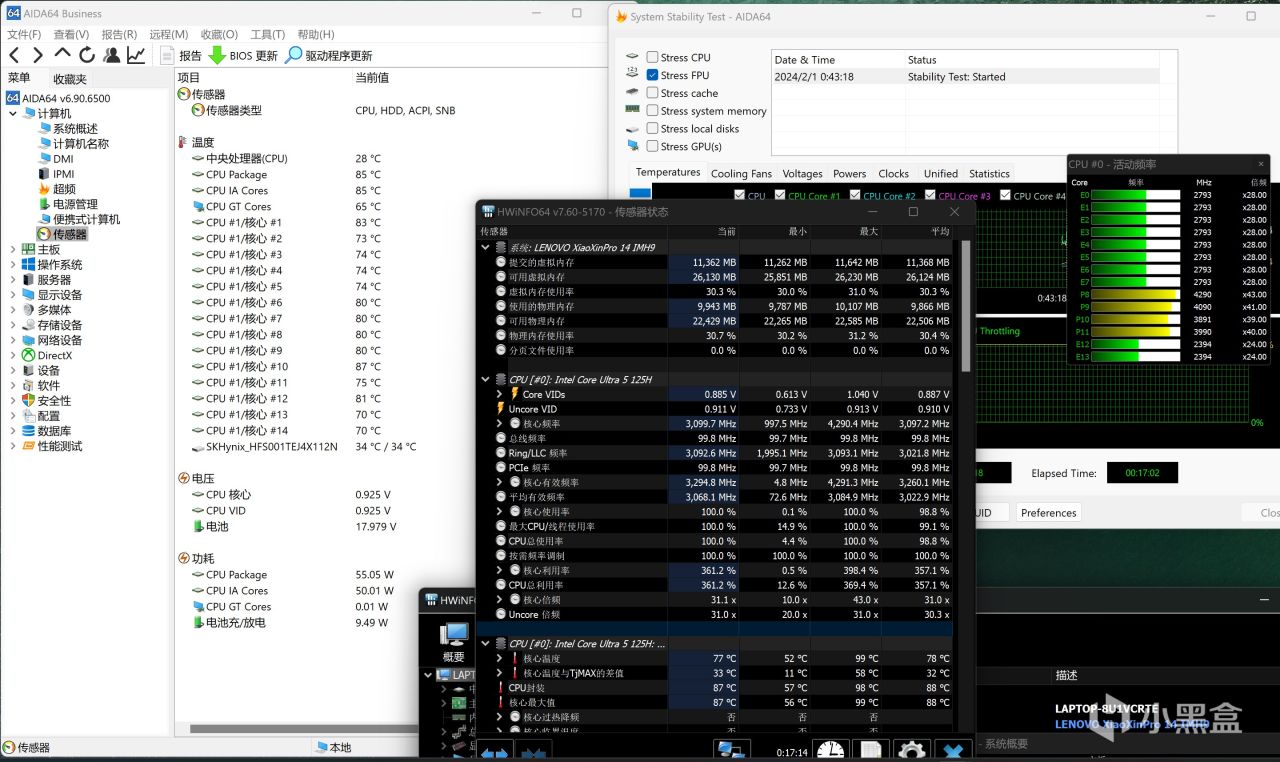The image size is (1280, 762).
Task: Click the HWiNFO network computers icon
Action: (731, 750)
